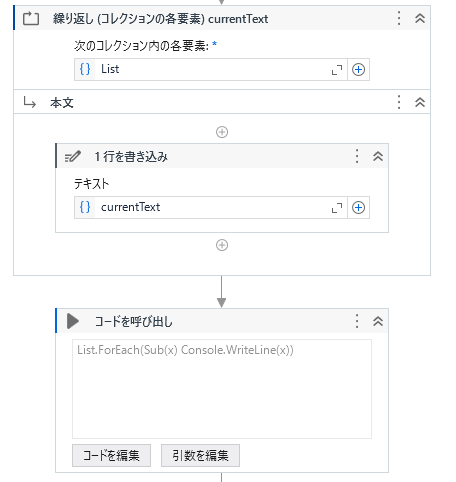Click the 本文 body arrow icon
Viewport: 456px width, 482px height.
(30, 102)
